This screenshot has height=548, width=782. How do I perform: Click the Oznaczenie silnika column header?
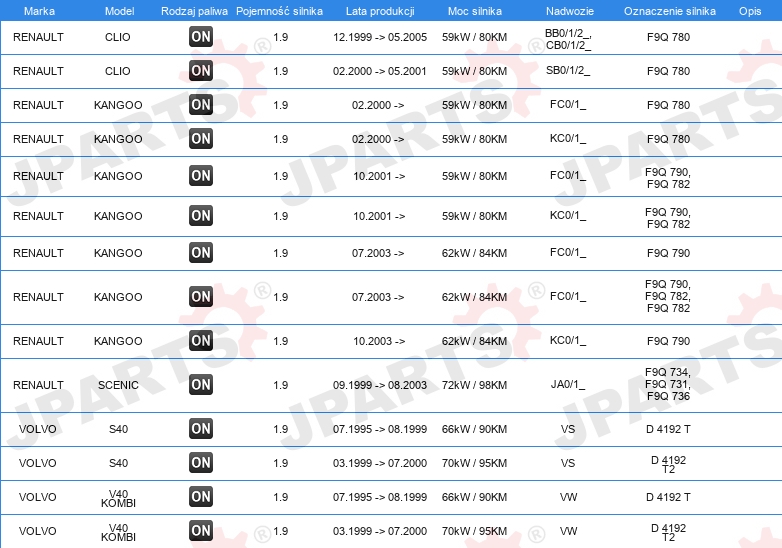pos(669,11)
